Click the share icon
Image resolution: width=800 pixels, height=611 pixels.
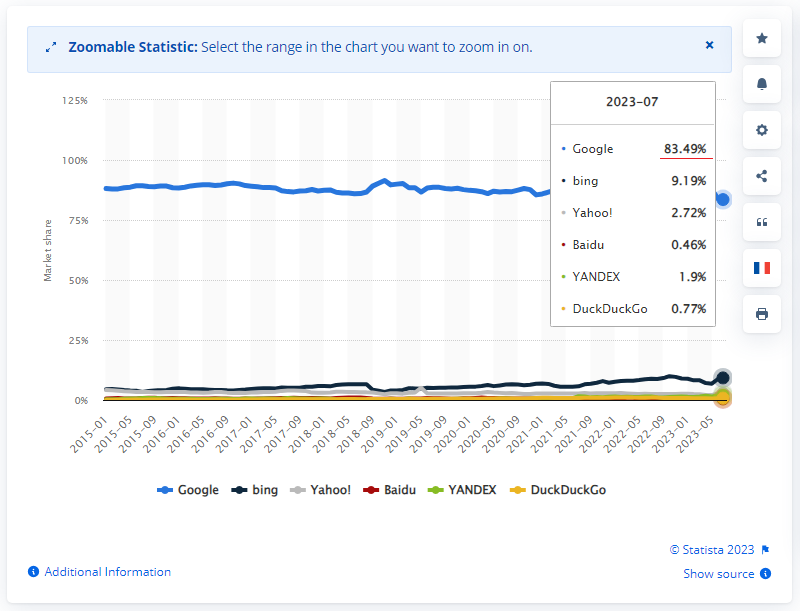click(762, 176)
